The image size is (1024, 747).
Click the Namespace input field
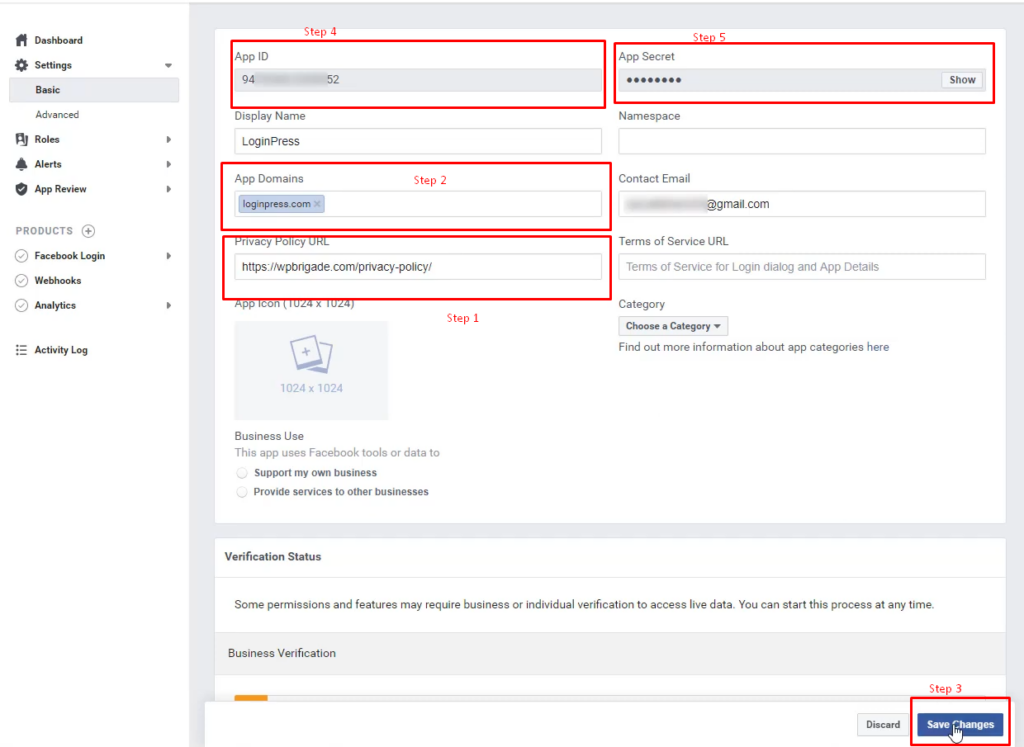(802, 141)
